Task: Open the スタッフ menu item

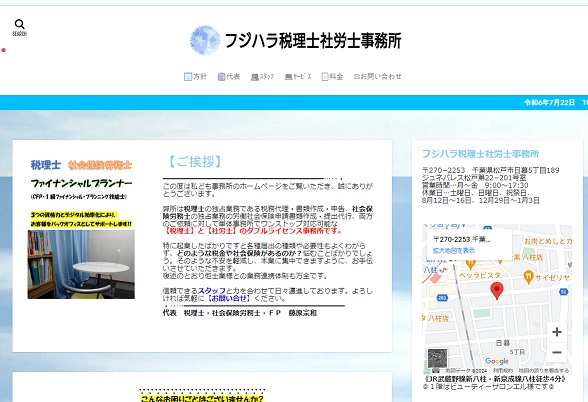Action: point(262,76)
